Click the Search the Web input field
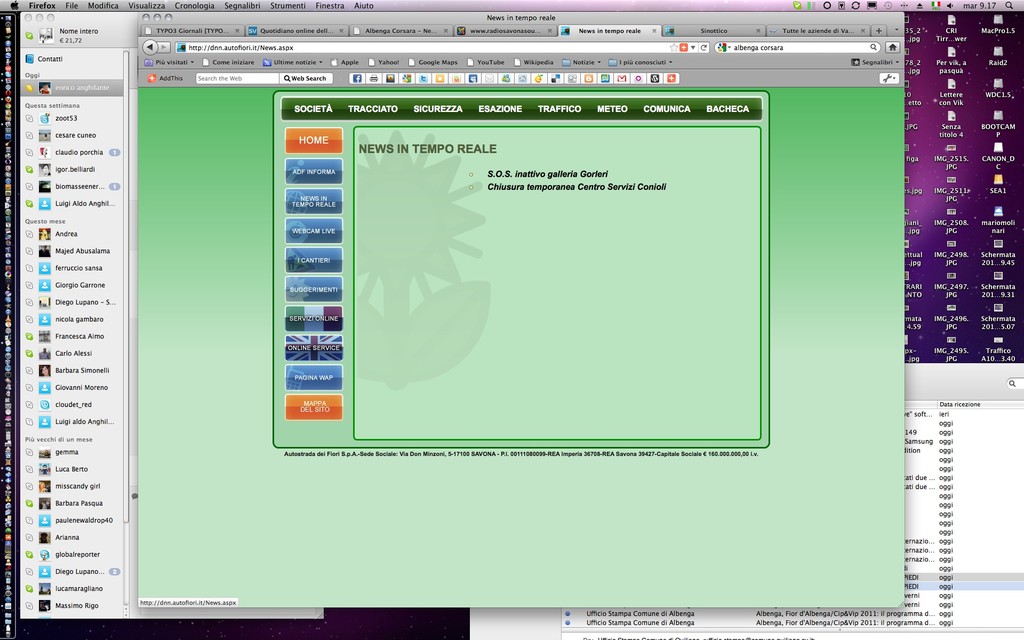1024x640 pixels. [x=236, y=78]
